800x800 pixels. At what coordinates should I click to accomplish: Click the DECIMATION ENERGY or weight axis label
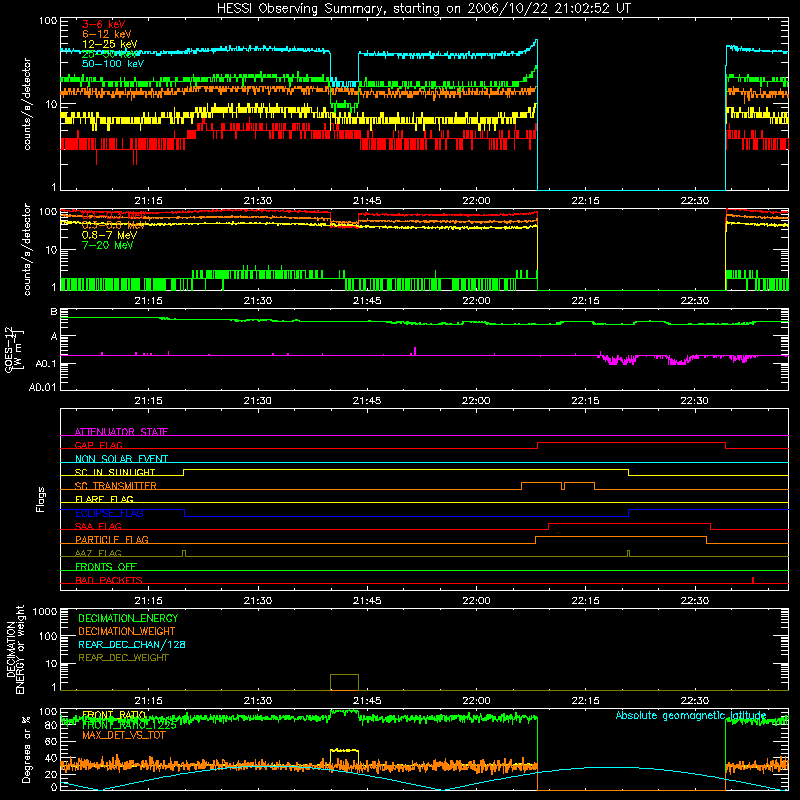click(x=15, y=649)
